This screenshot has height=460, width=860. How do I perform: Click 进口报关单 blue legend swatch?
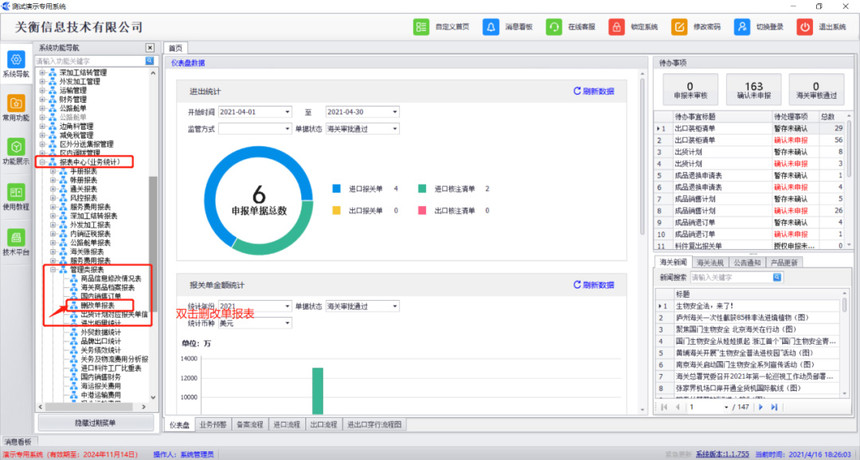tap(336, 189)
